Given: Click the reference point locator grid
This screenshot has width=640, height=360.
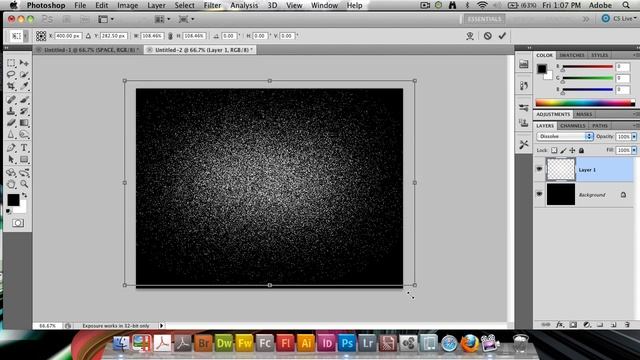Looking at the screenshot, I should click(41, 36).
